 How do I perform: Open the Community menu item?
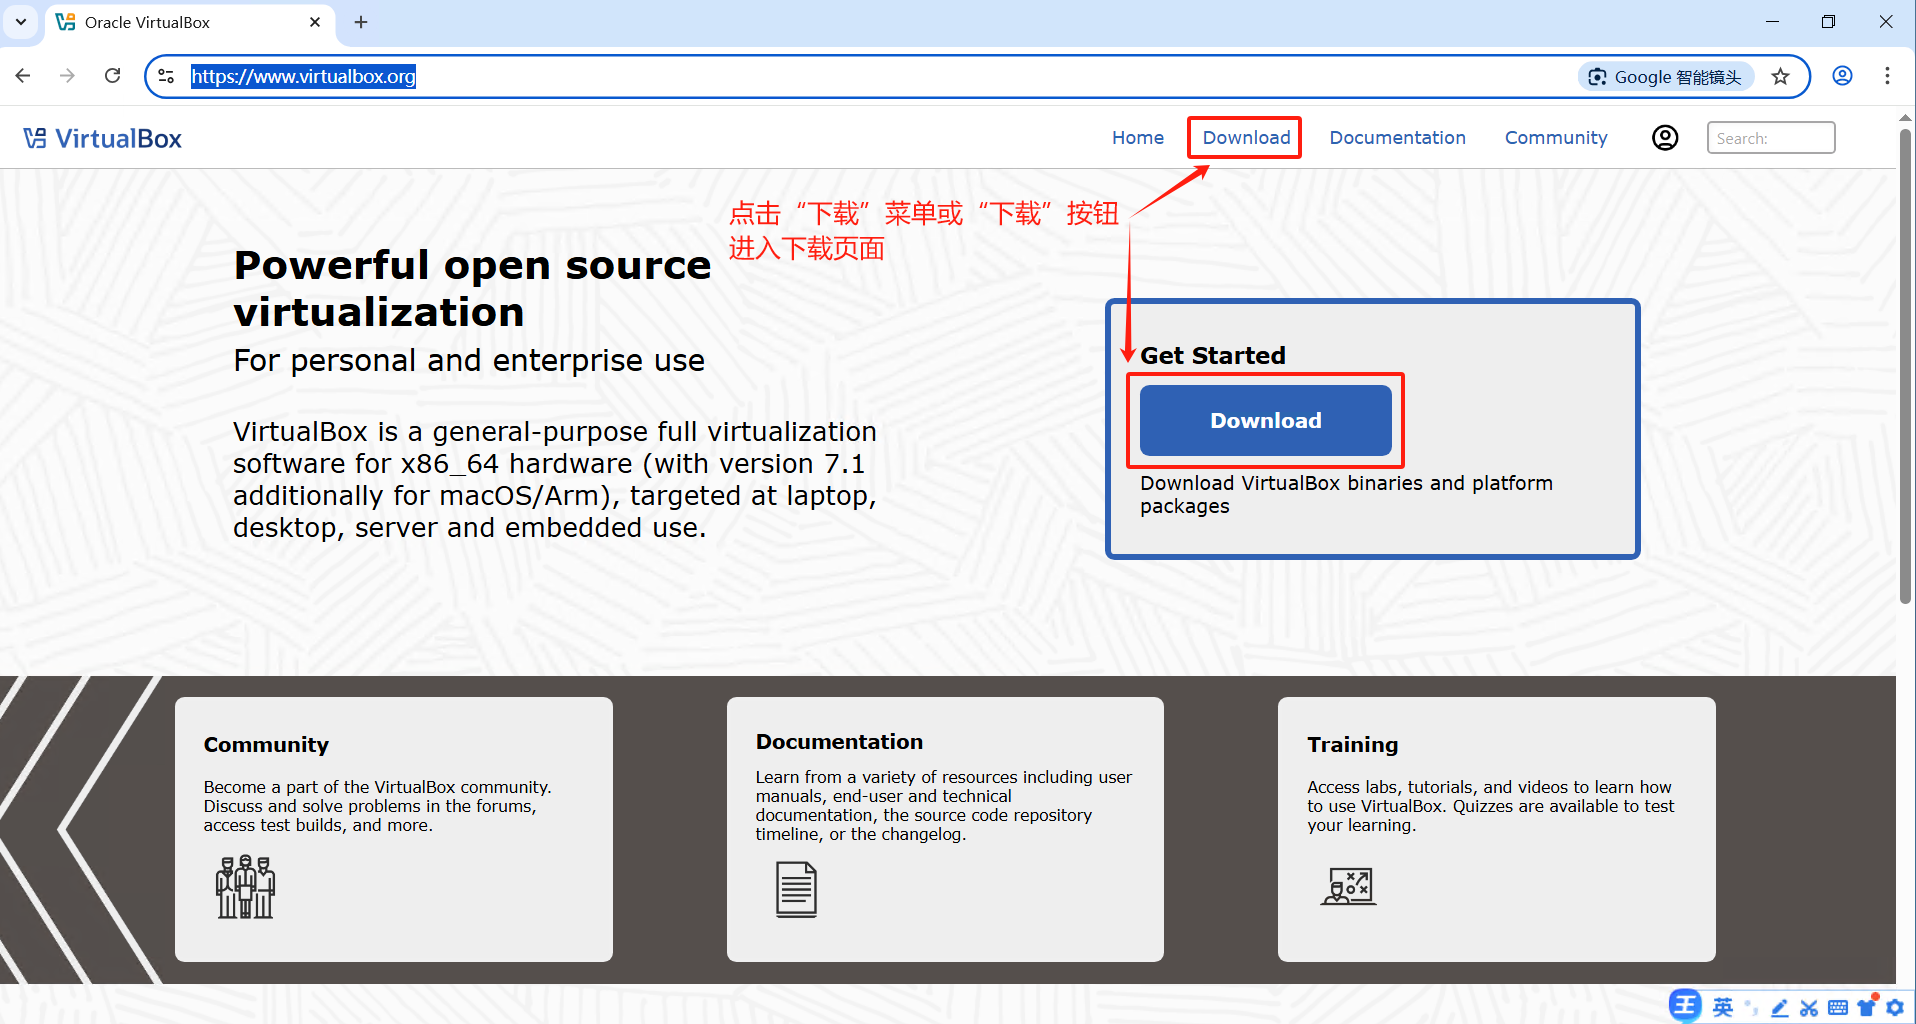pos(1556,138)
